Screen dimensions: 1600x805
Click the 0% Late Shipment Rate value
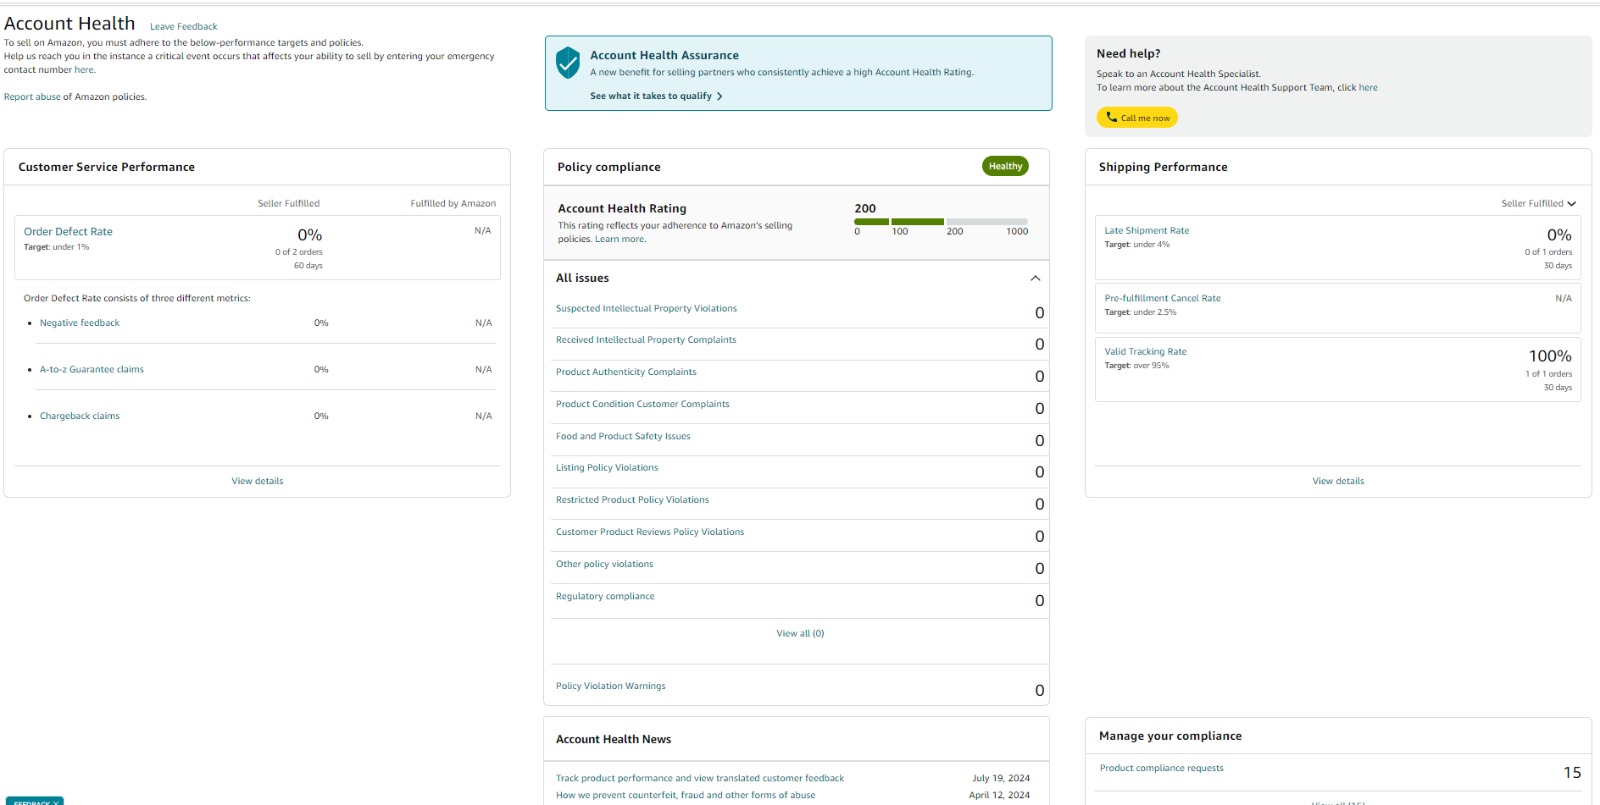point(1559,235)
